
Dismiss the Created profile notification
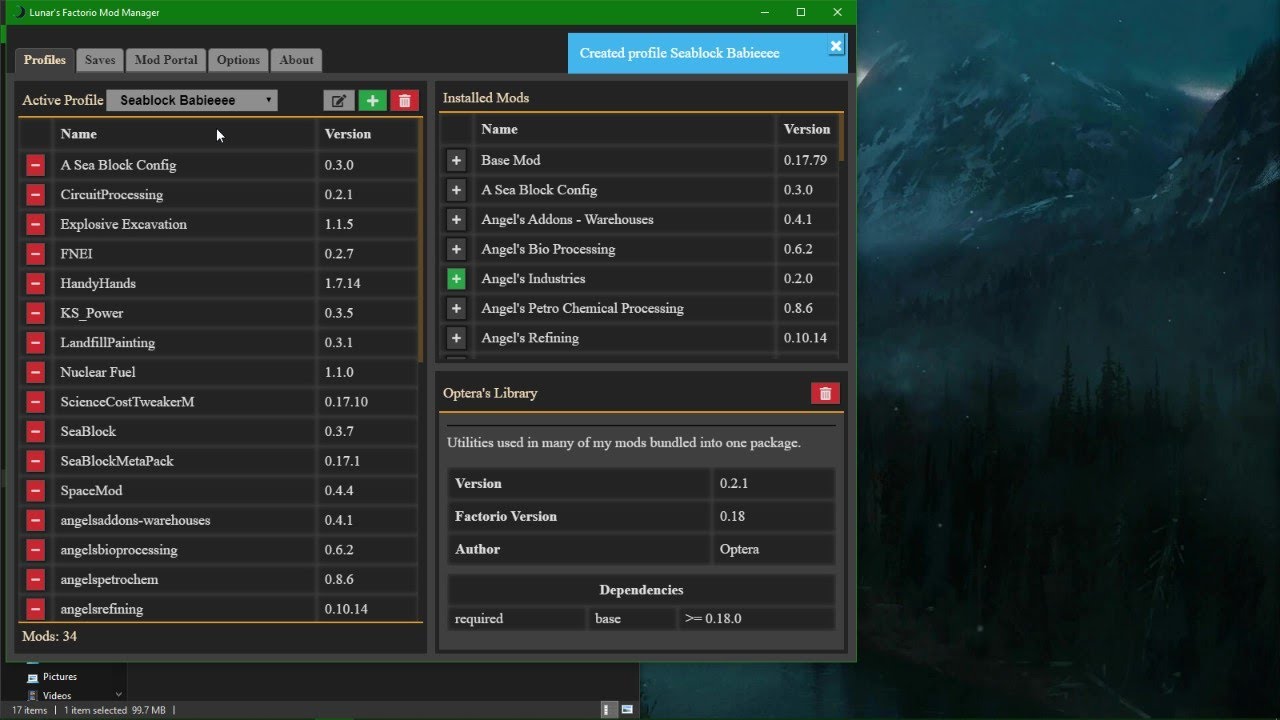coord(836,46)
